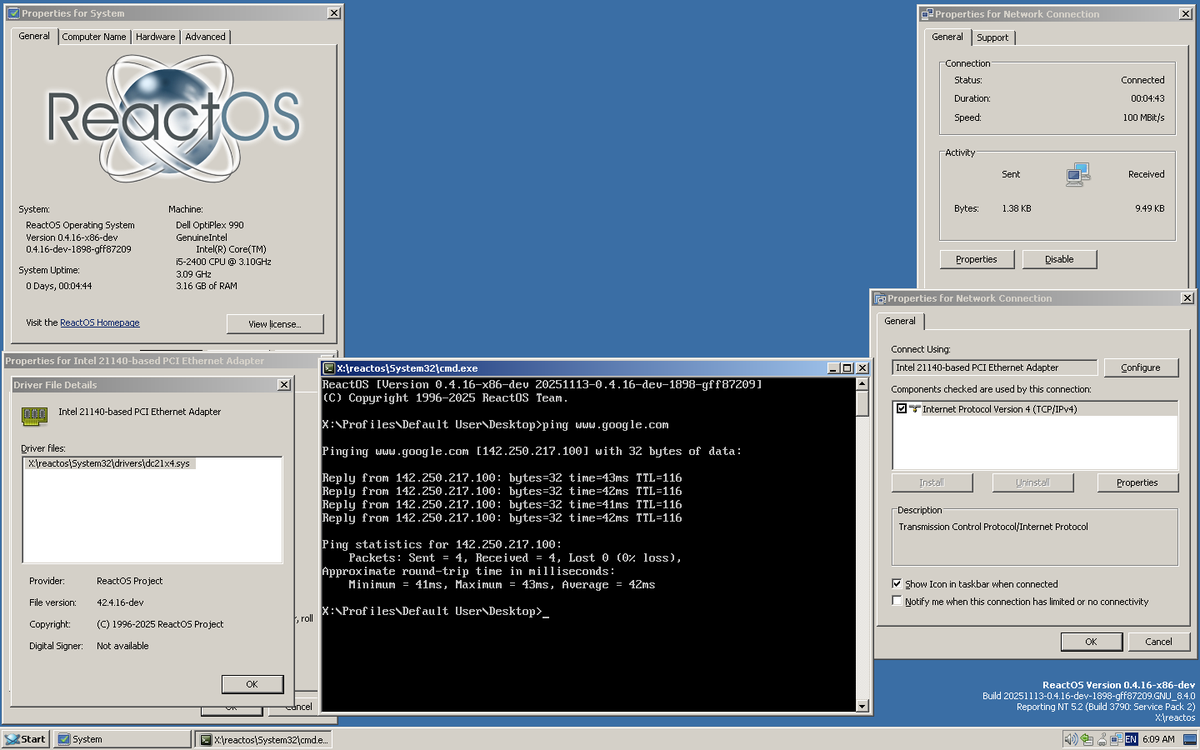Screen dimensions: 1200x750
Task: Enable Notify me when limited connectivity
Action: [896, 602]
